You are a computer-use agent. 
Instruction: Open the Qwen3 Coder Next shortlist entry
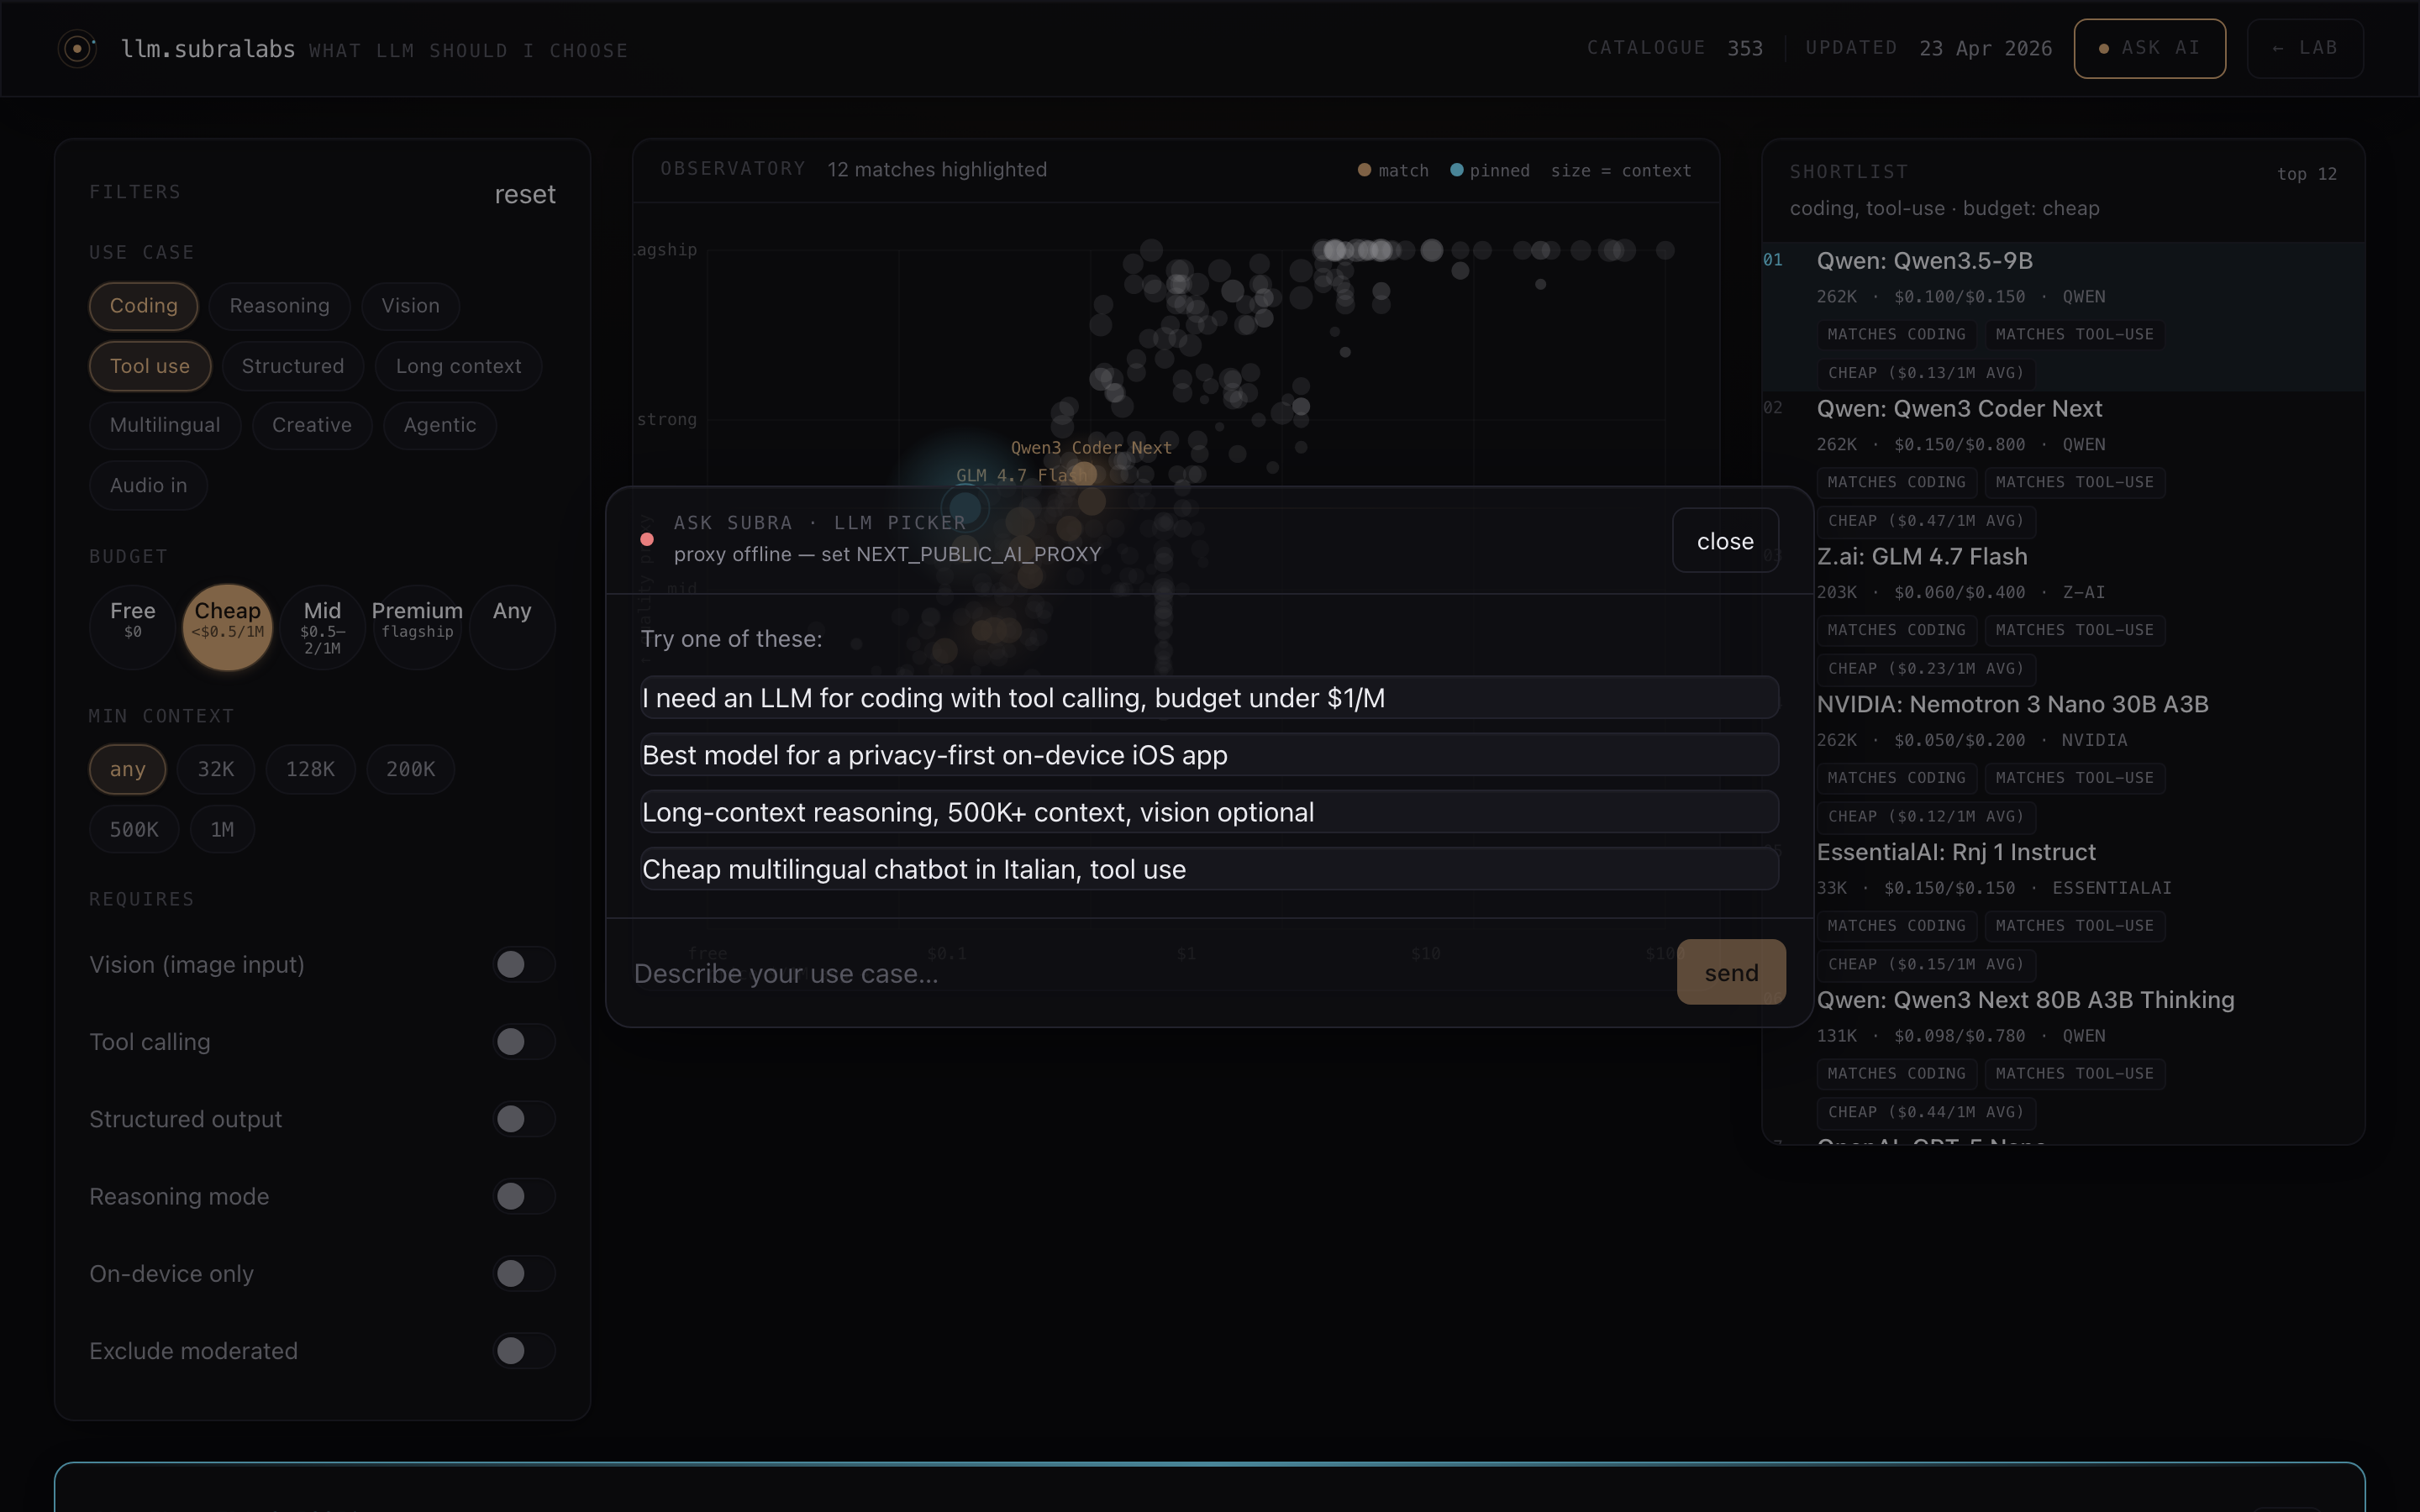2063,464
